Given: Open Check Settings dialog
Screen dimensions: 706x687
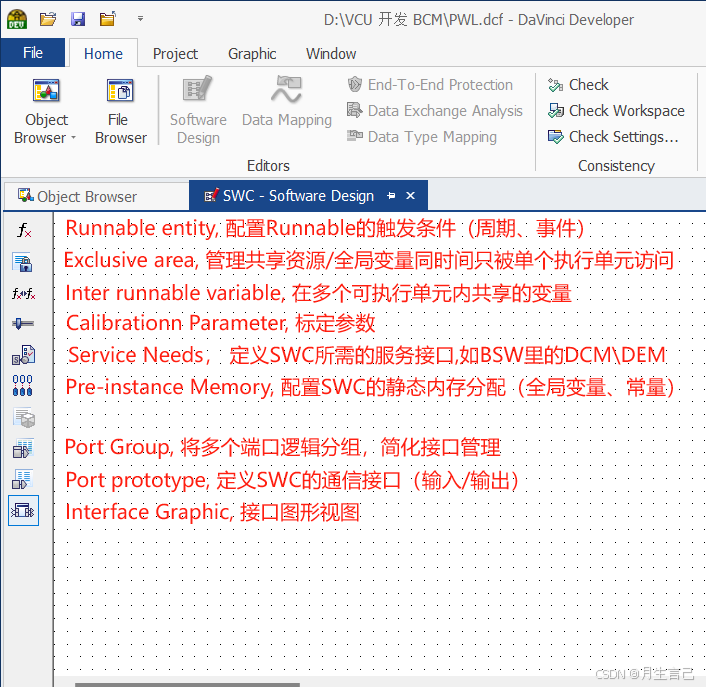Looking at the screenshot, I should [x=613, y=137].
